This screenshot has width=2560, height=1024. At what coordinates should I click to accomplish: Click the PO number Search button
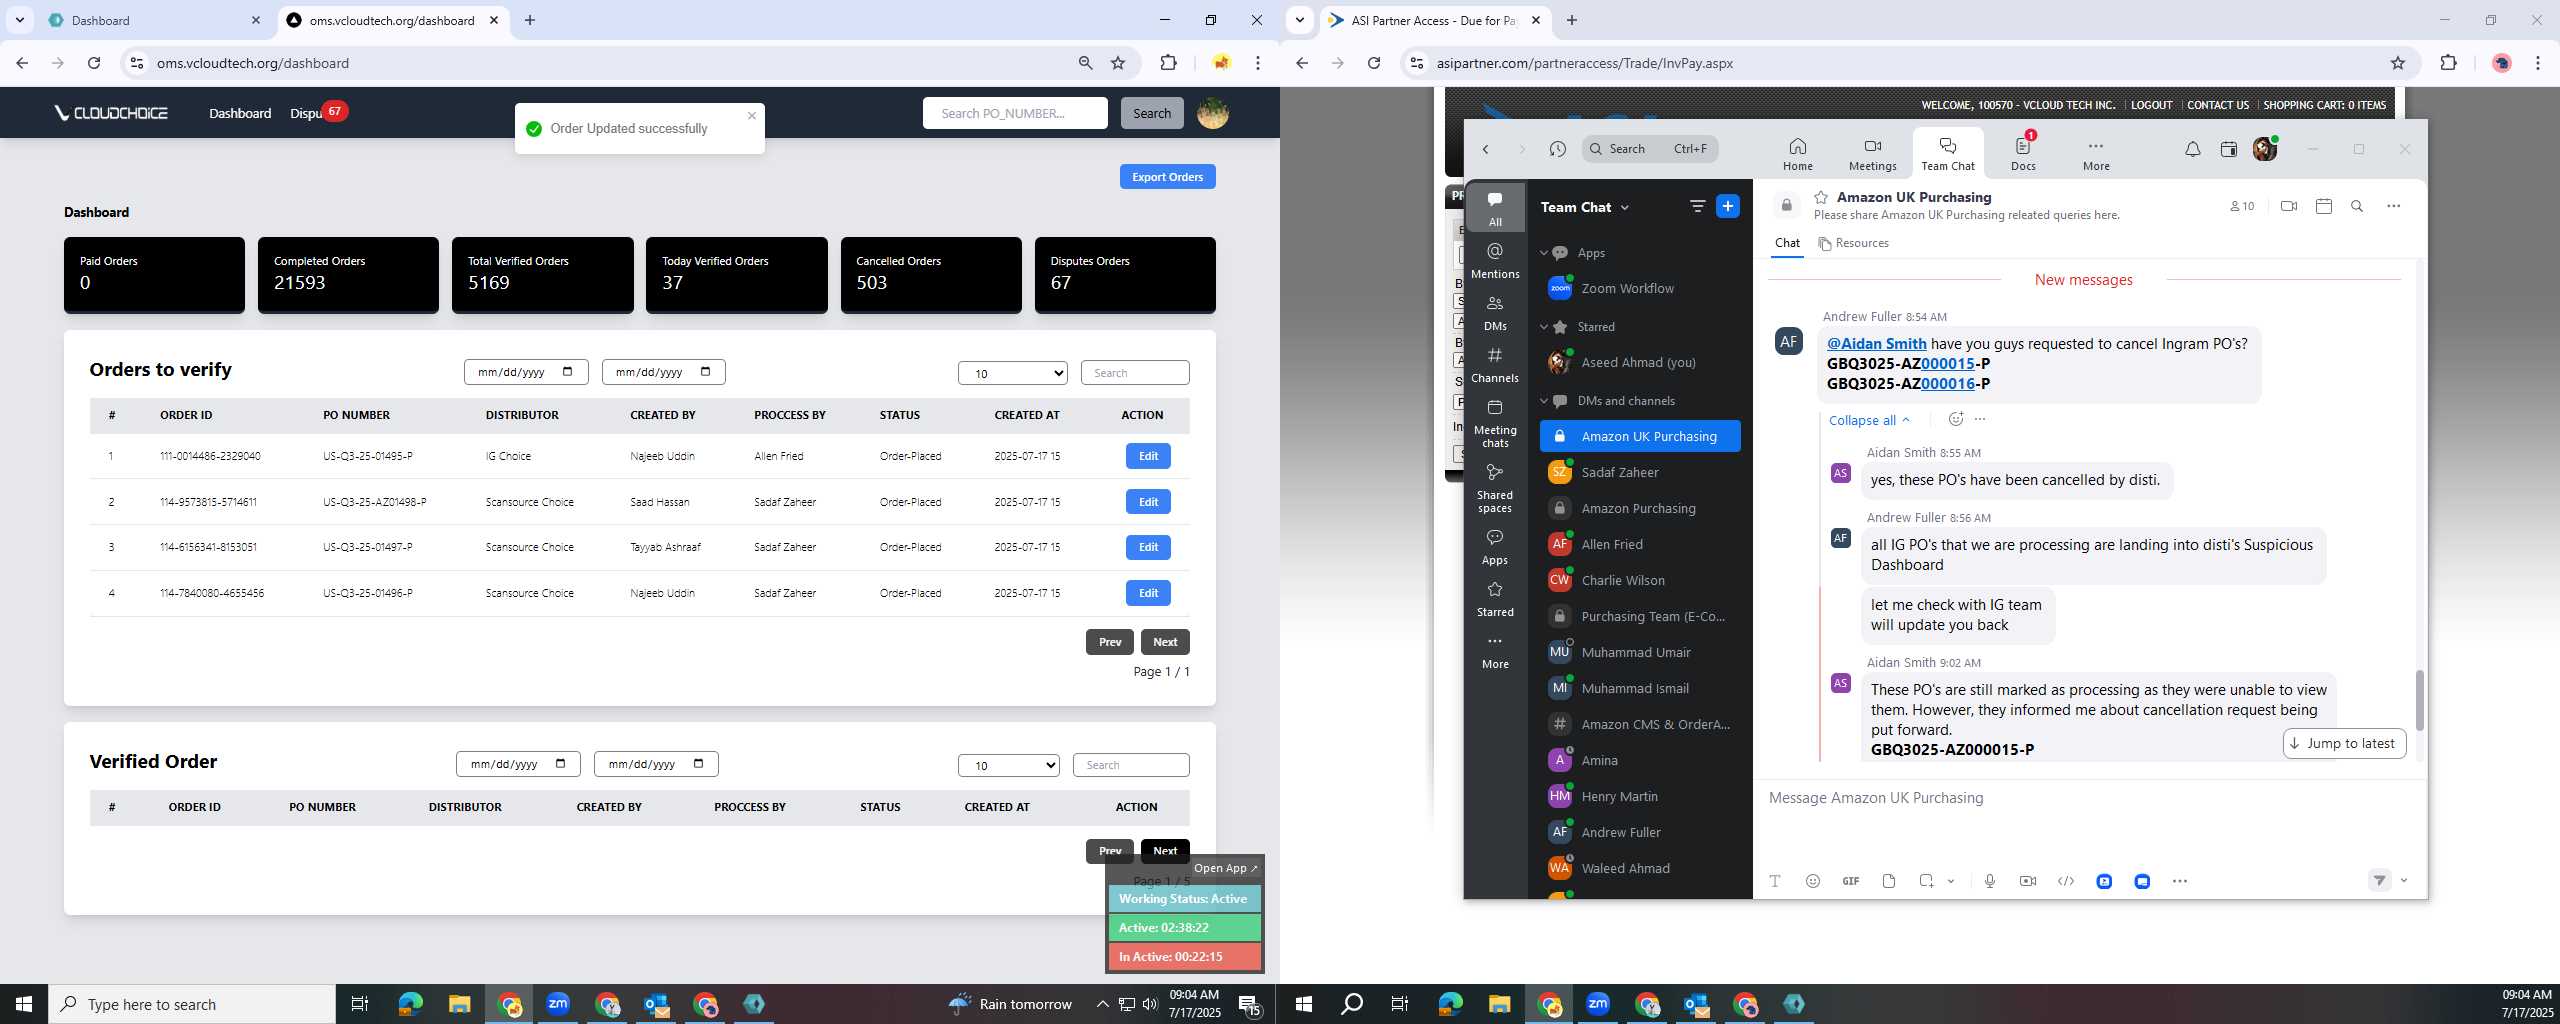point(1152,113)
